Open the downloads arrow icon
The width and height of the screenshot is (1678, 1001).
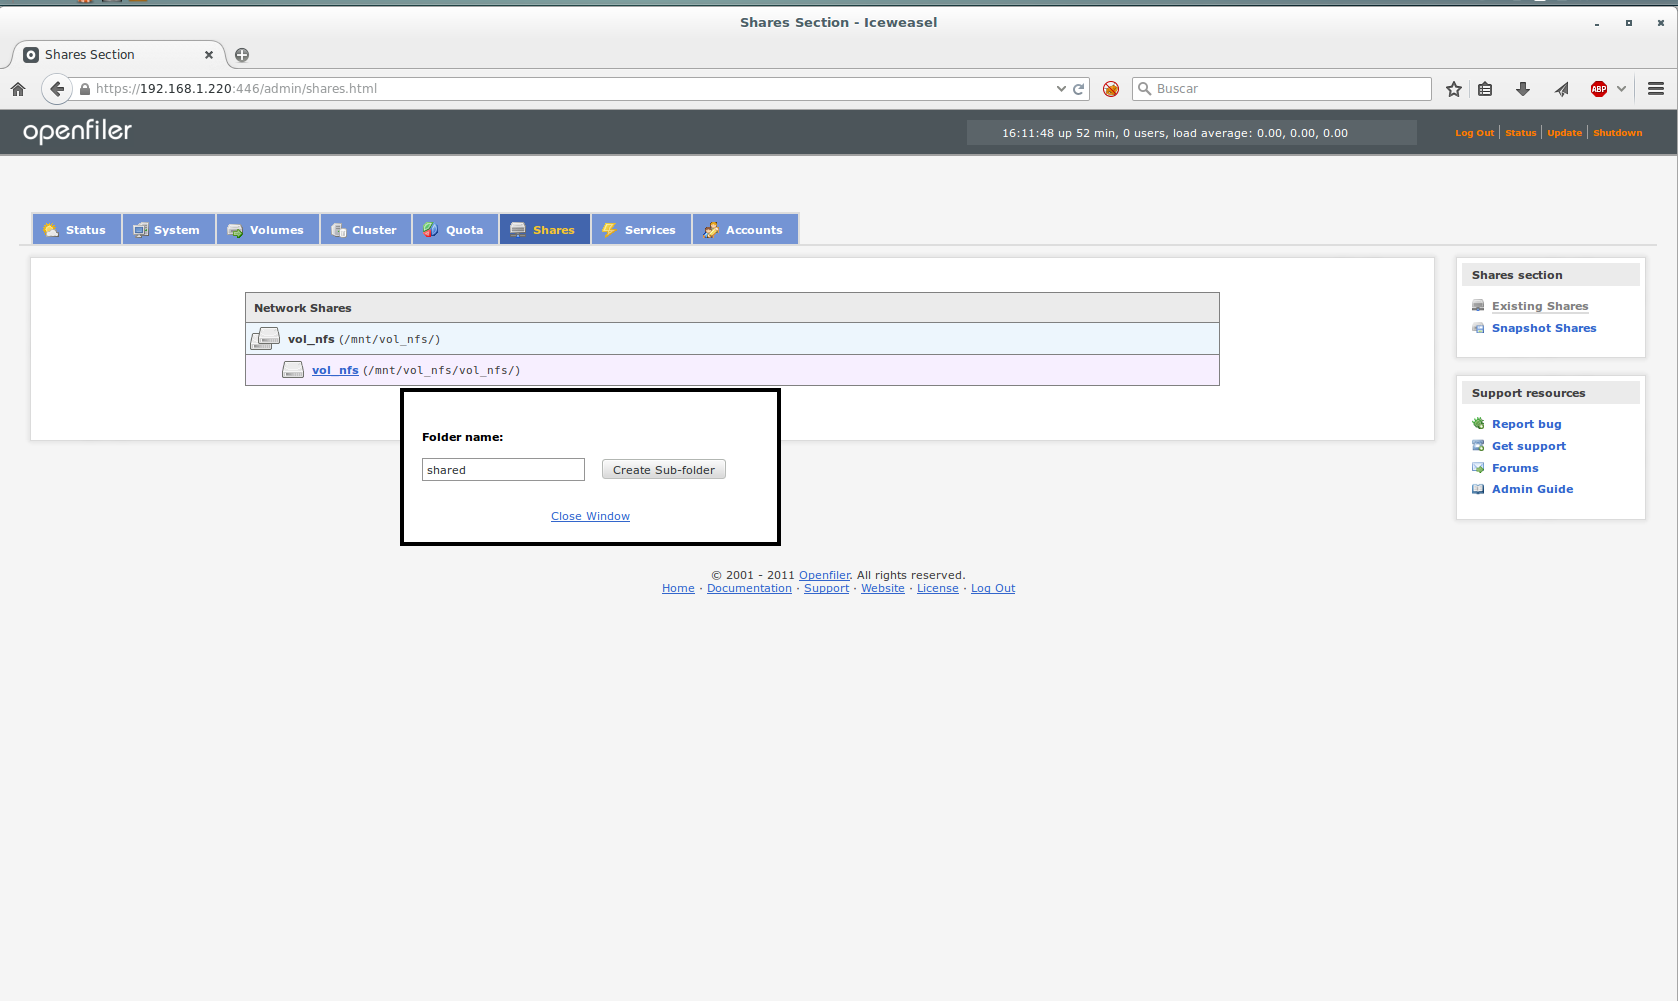[x=1522, y=89]
